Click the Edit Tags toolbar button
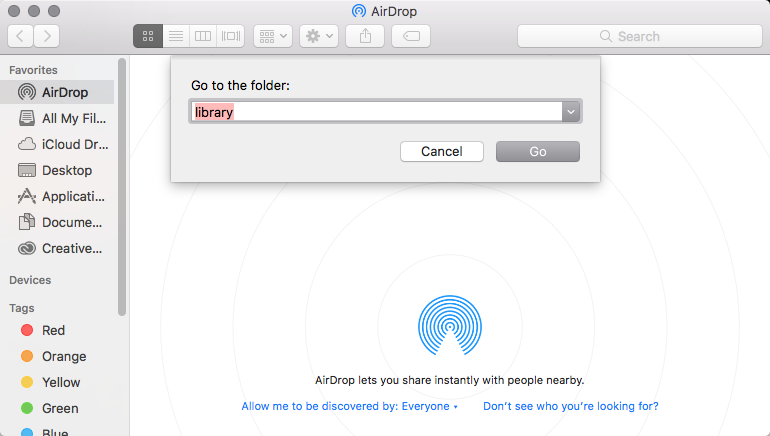 pos(411,36)
